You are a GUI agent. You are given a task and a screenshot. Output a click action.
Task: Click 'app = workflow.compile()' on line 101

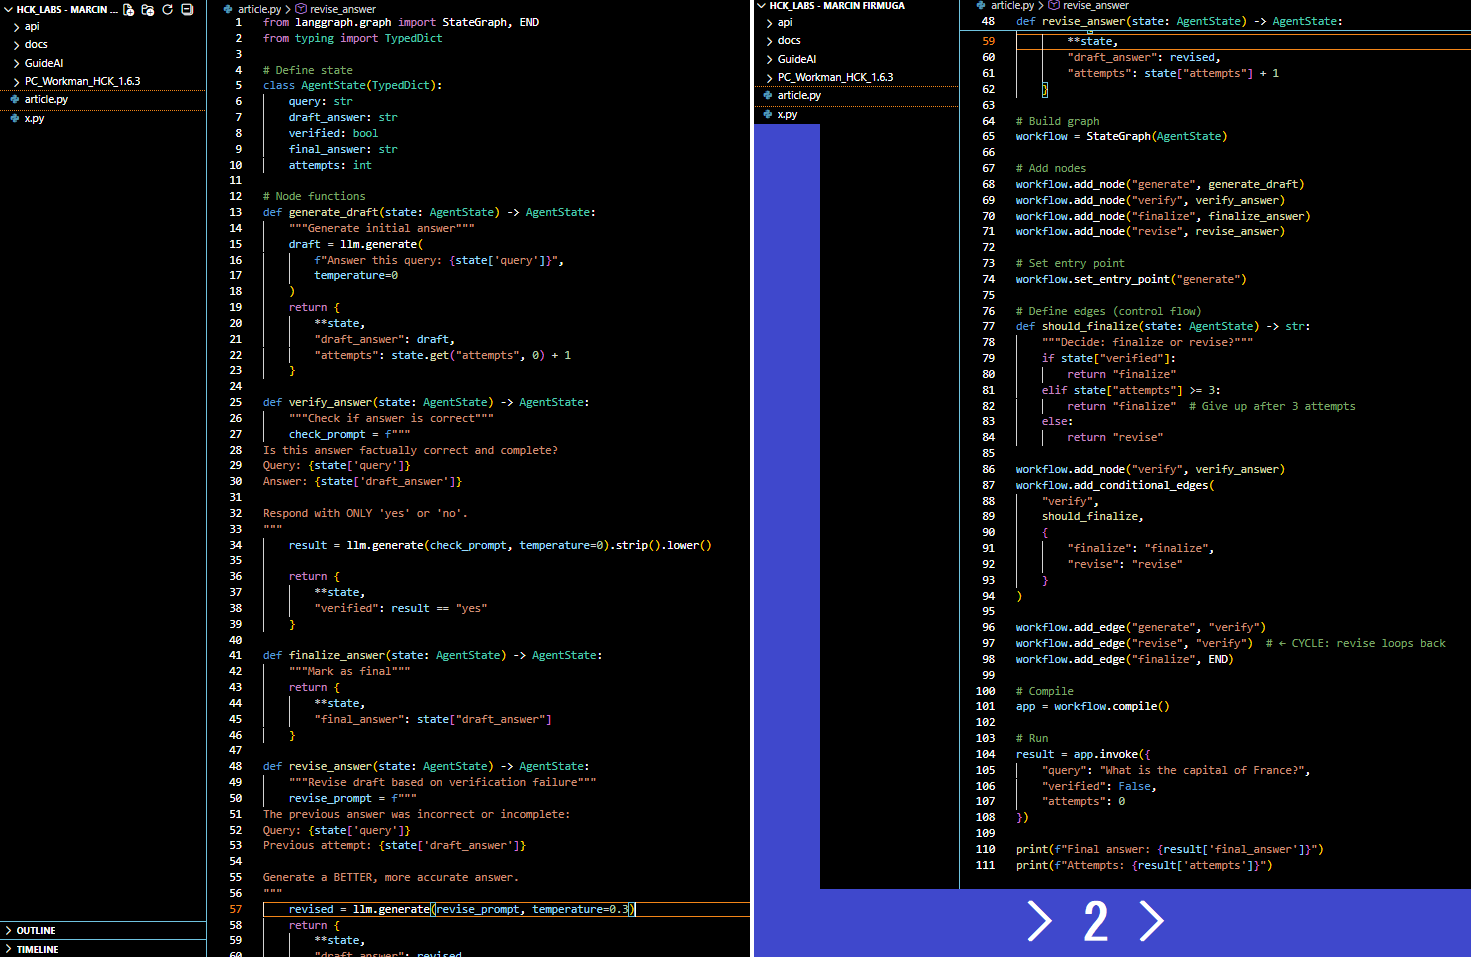pyautogui.click(x=1092, y=706)
